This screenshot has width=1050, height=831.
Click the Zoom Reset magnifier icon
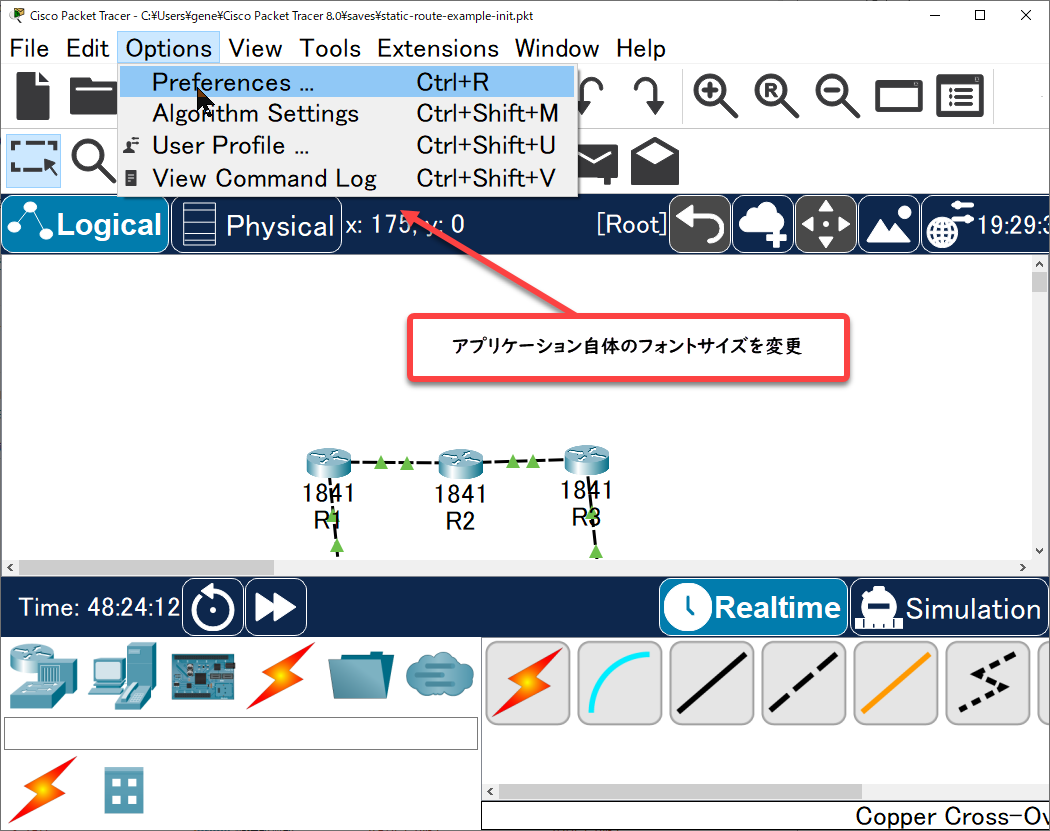pos(776,96)
